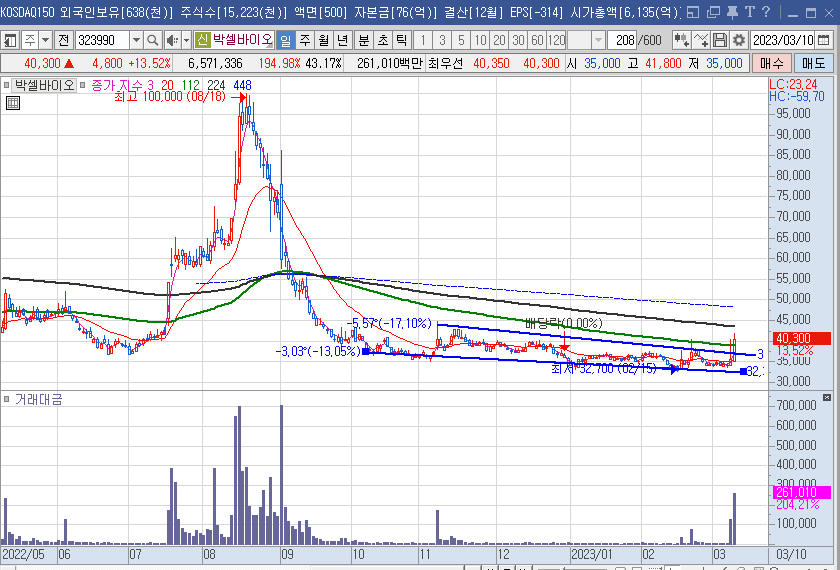Viewport: 840px width, 570px height.
Task: Click the add candlestick chart icon
Action: [681, 40]
